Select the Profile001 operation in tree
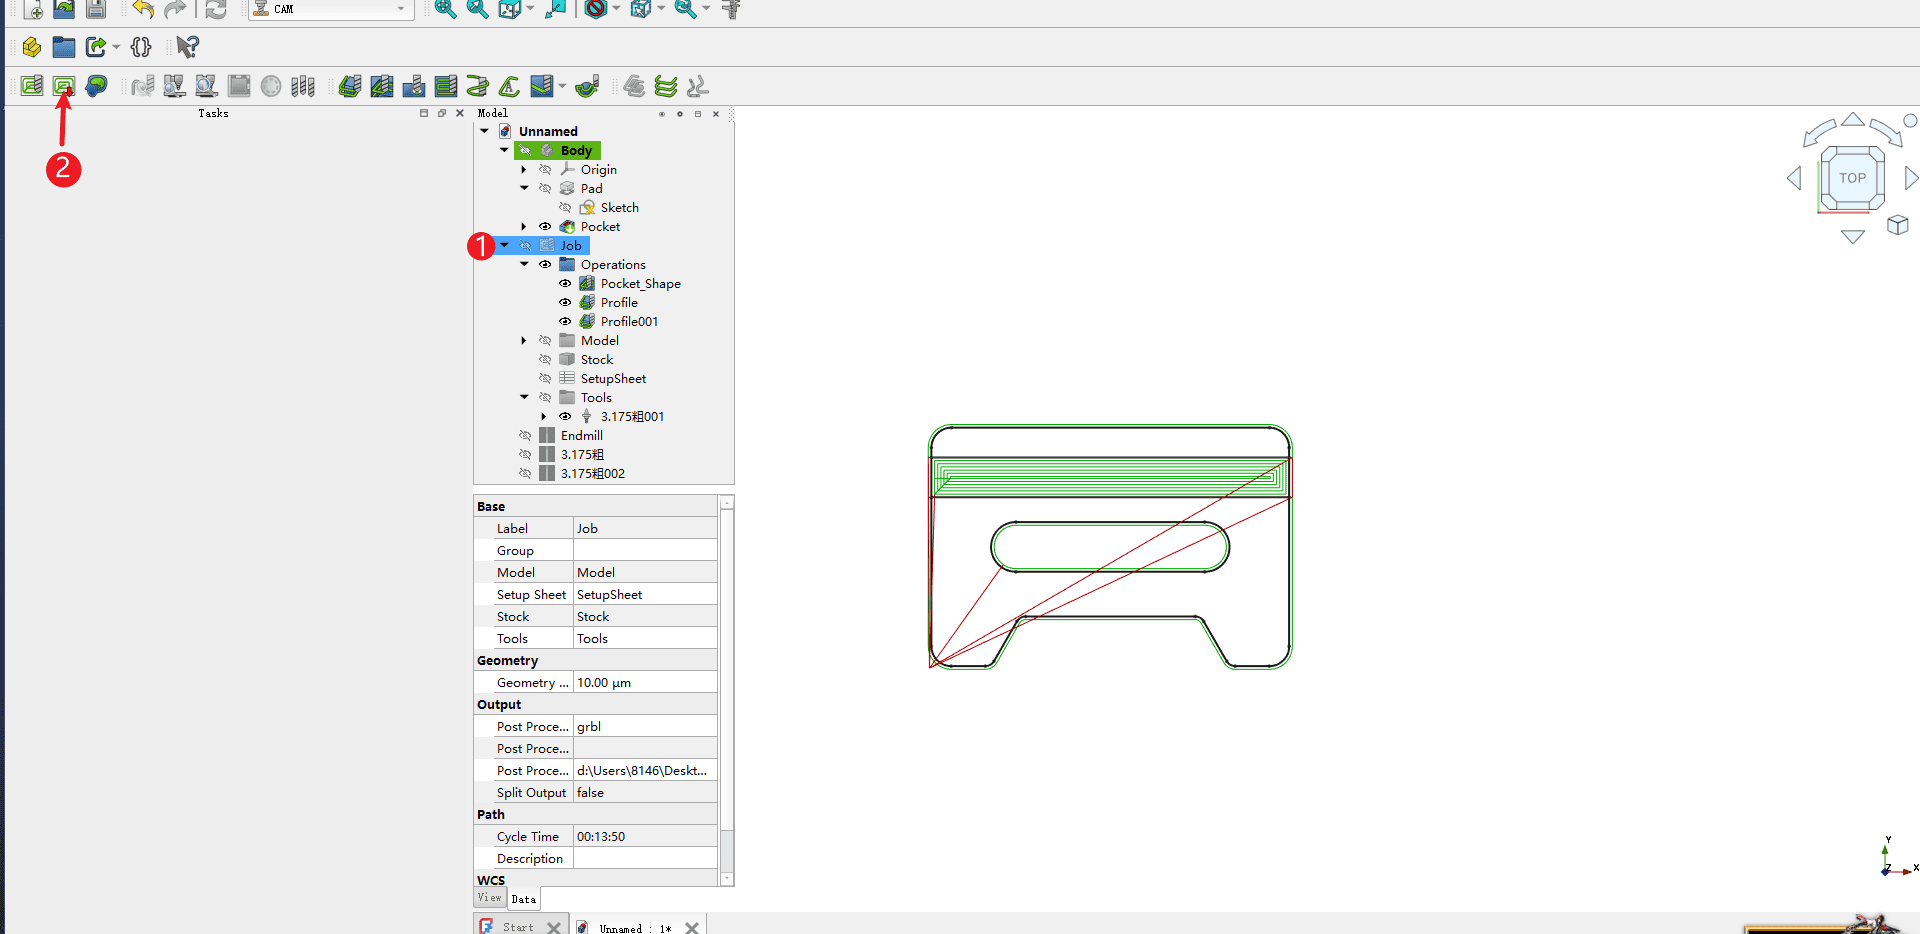The image size is (1920, 934). click(629, 322)
